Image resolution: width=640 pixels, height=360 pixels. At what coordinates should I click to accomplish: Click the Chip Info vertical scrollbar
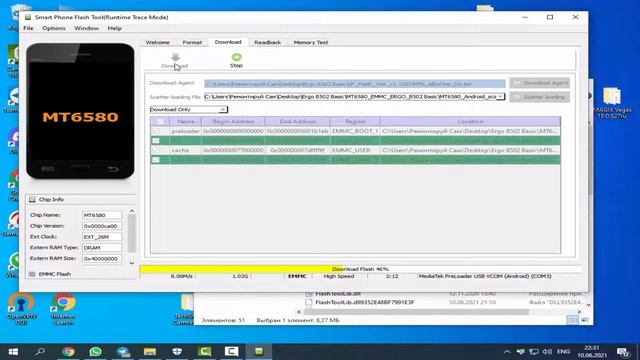click(132, 233)
